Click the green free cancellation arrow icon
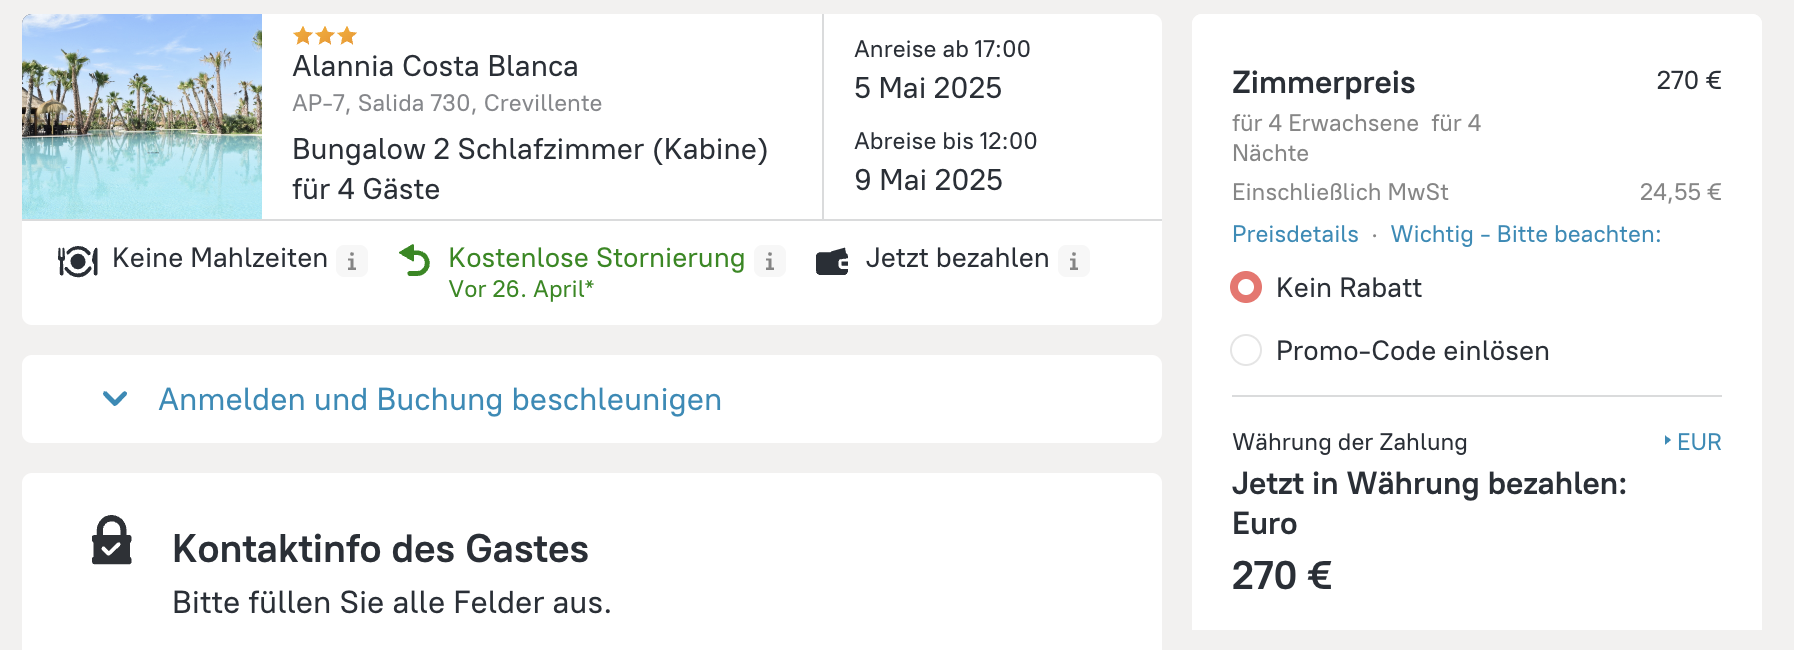1794x650 pixels. (414, 261)
